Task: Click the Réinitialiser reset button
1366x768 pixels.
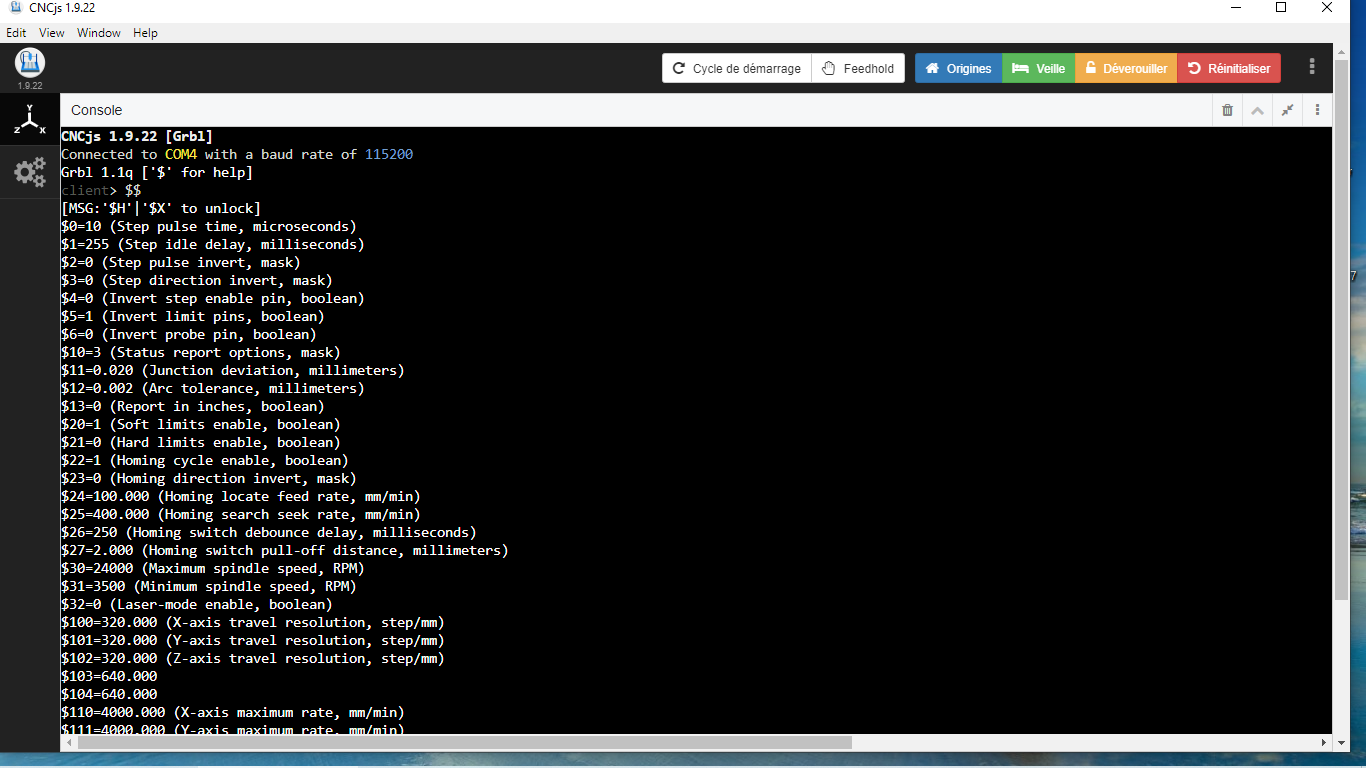Action: coord(1229,68)
